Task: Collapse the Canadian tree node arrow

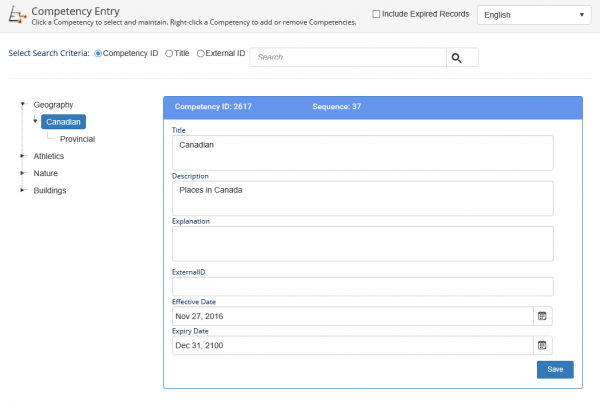Action: coord(35,121)
